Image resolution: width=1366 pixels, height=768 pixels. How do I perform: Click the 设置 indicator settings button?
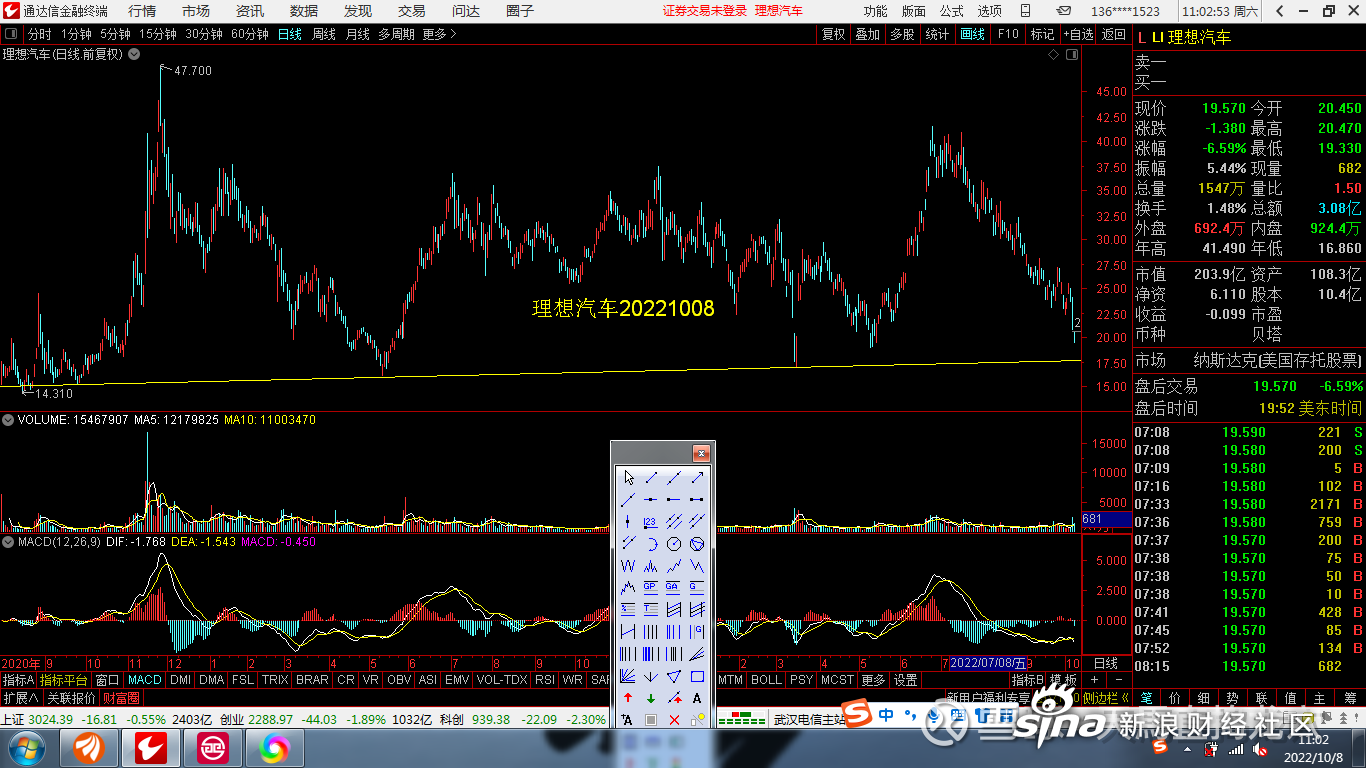[906, 680]
